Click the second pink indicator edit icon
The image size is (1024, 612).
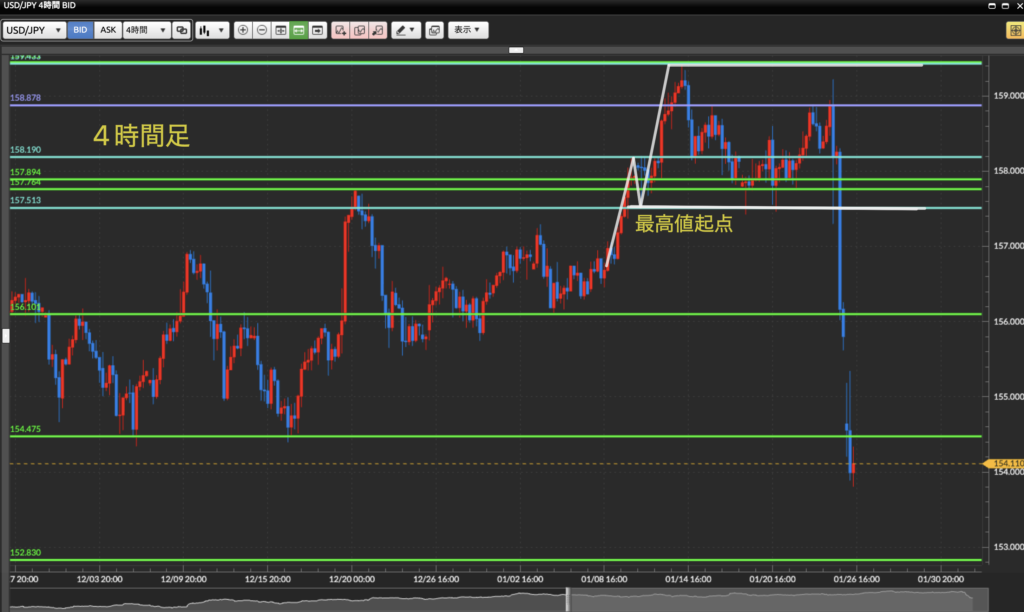pyautogui.click(x=359, y=30)
